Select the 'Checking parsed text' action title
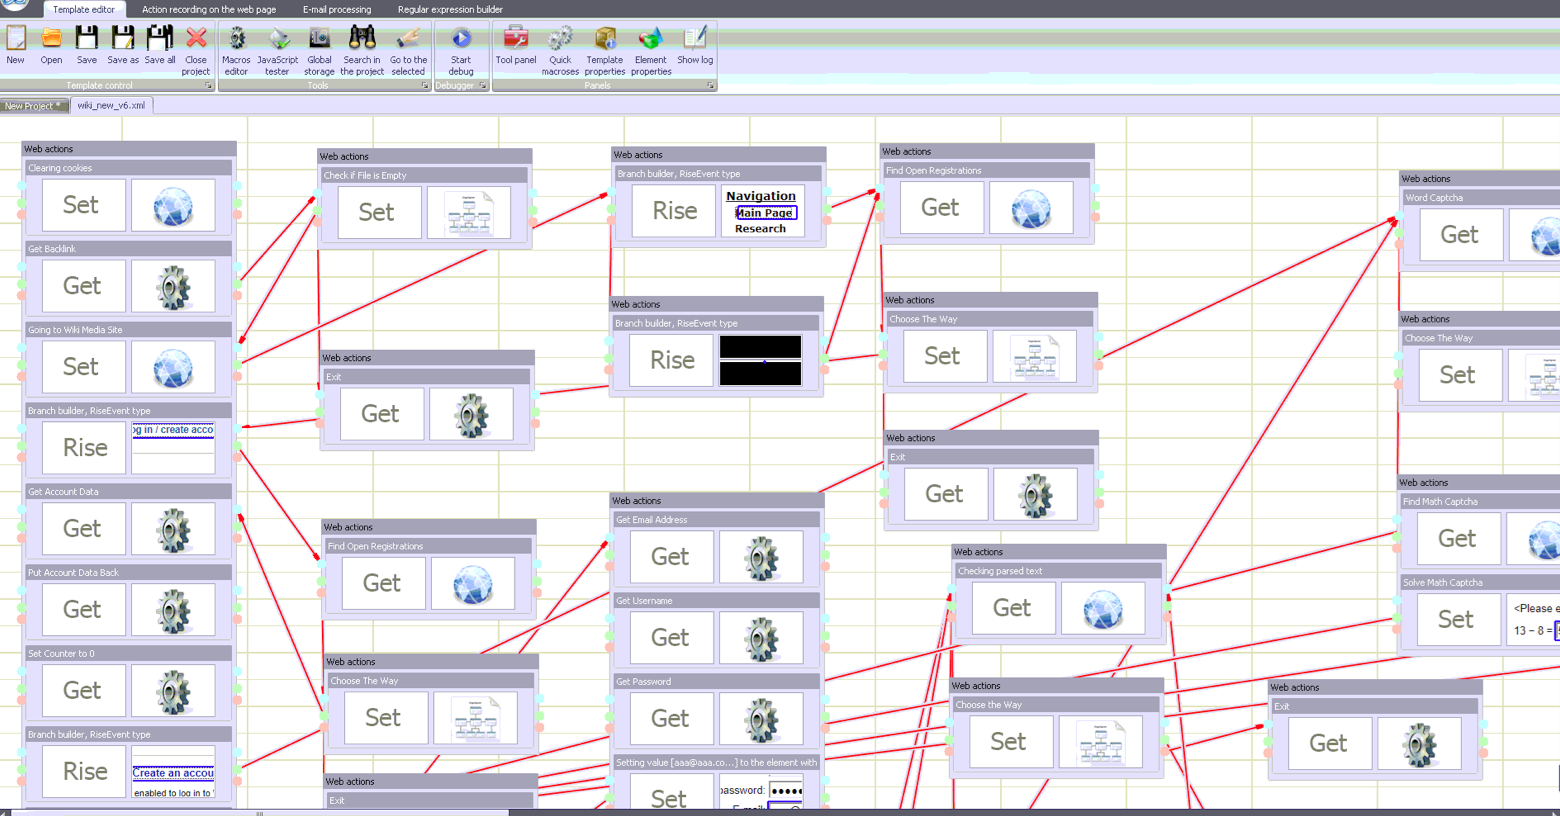The width and height of the screenshot is (1560, 816). tap(1000, 571)
